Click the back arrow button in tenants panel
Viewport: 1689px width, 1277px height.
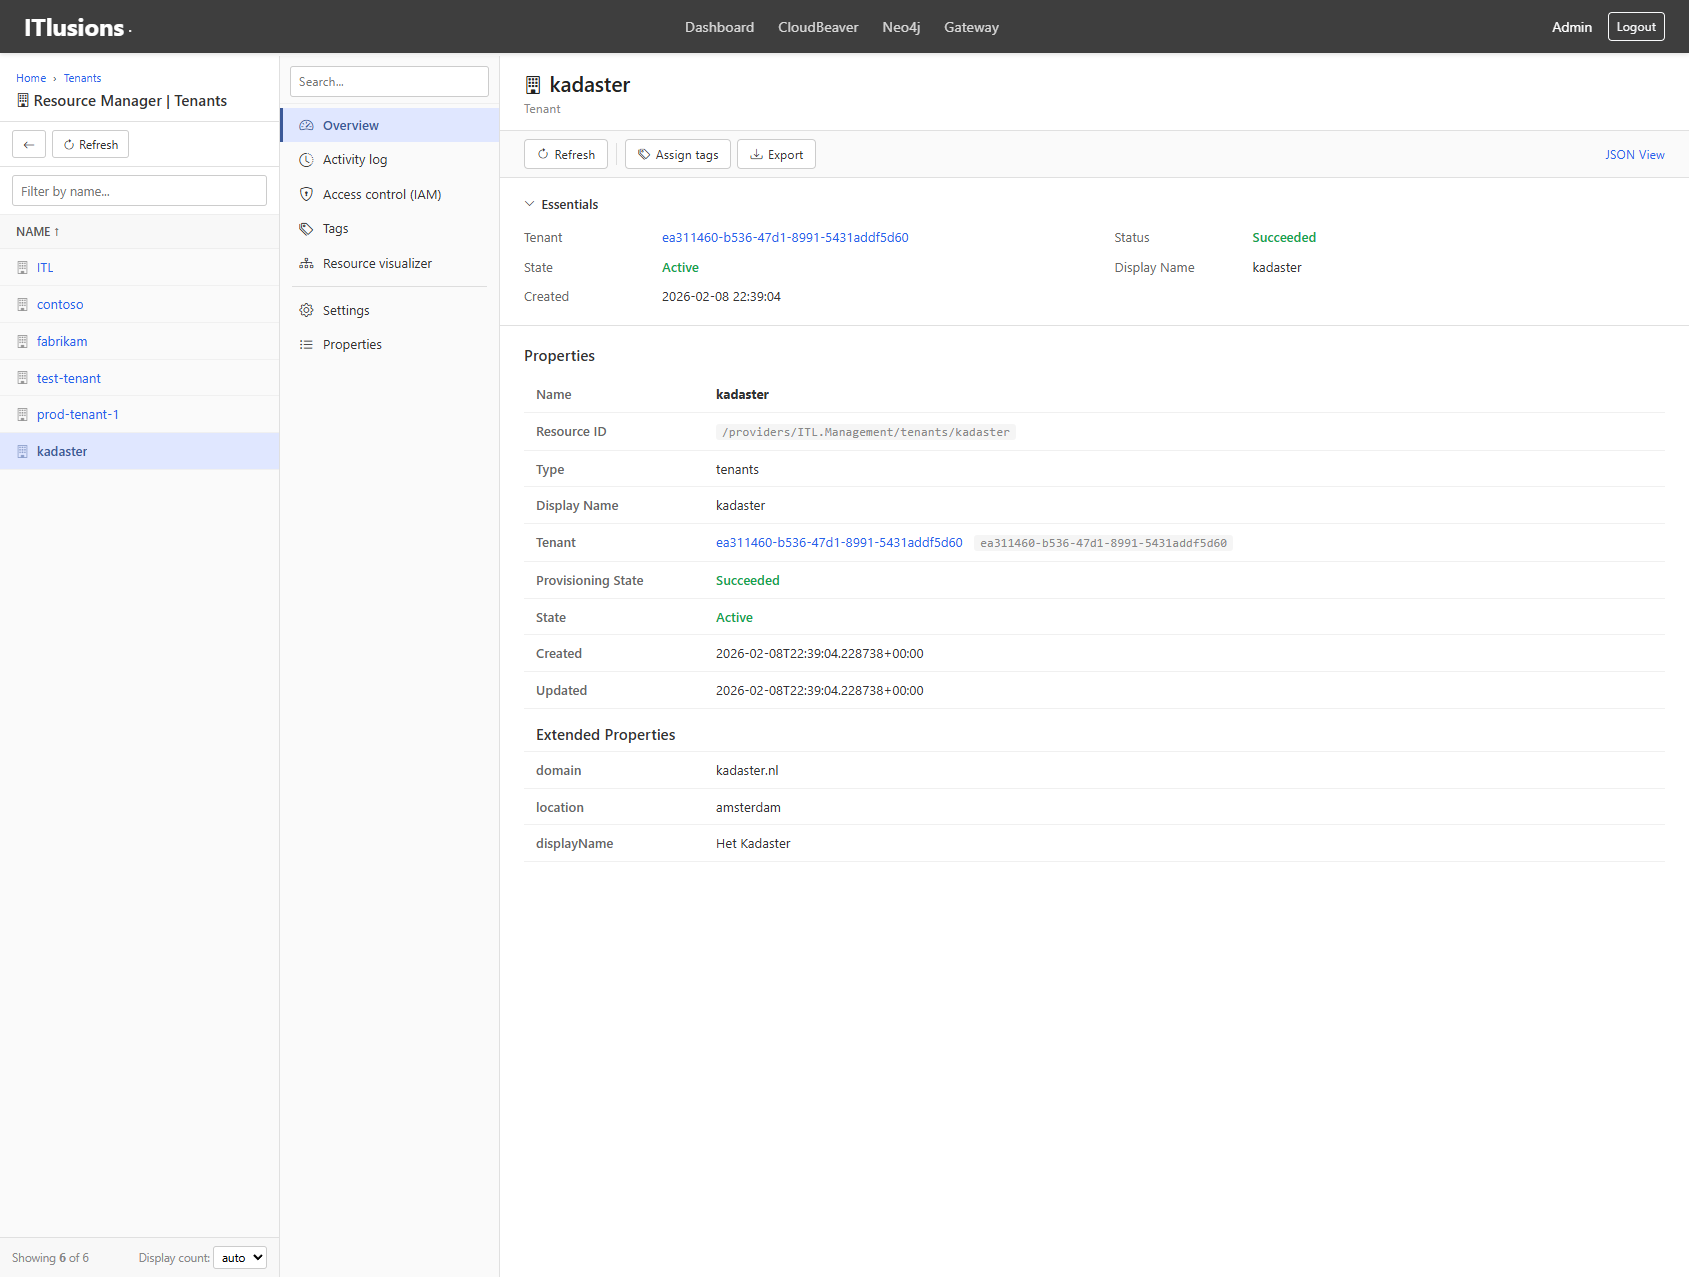(x=29, y=145)
